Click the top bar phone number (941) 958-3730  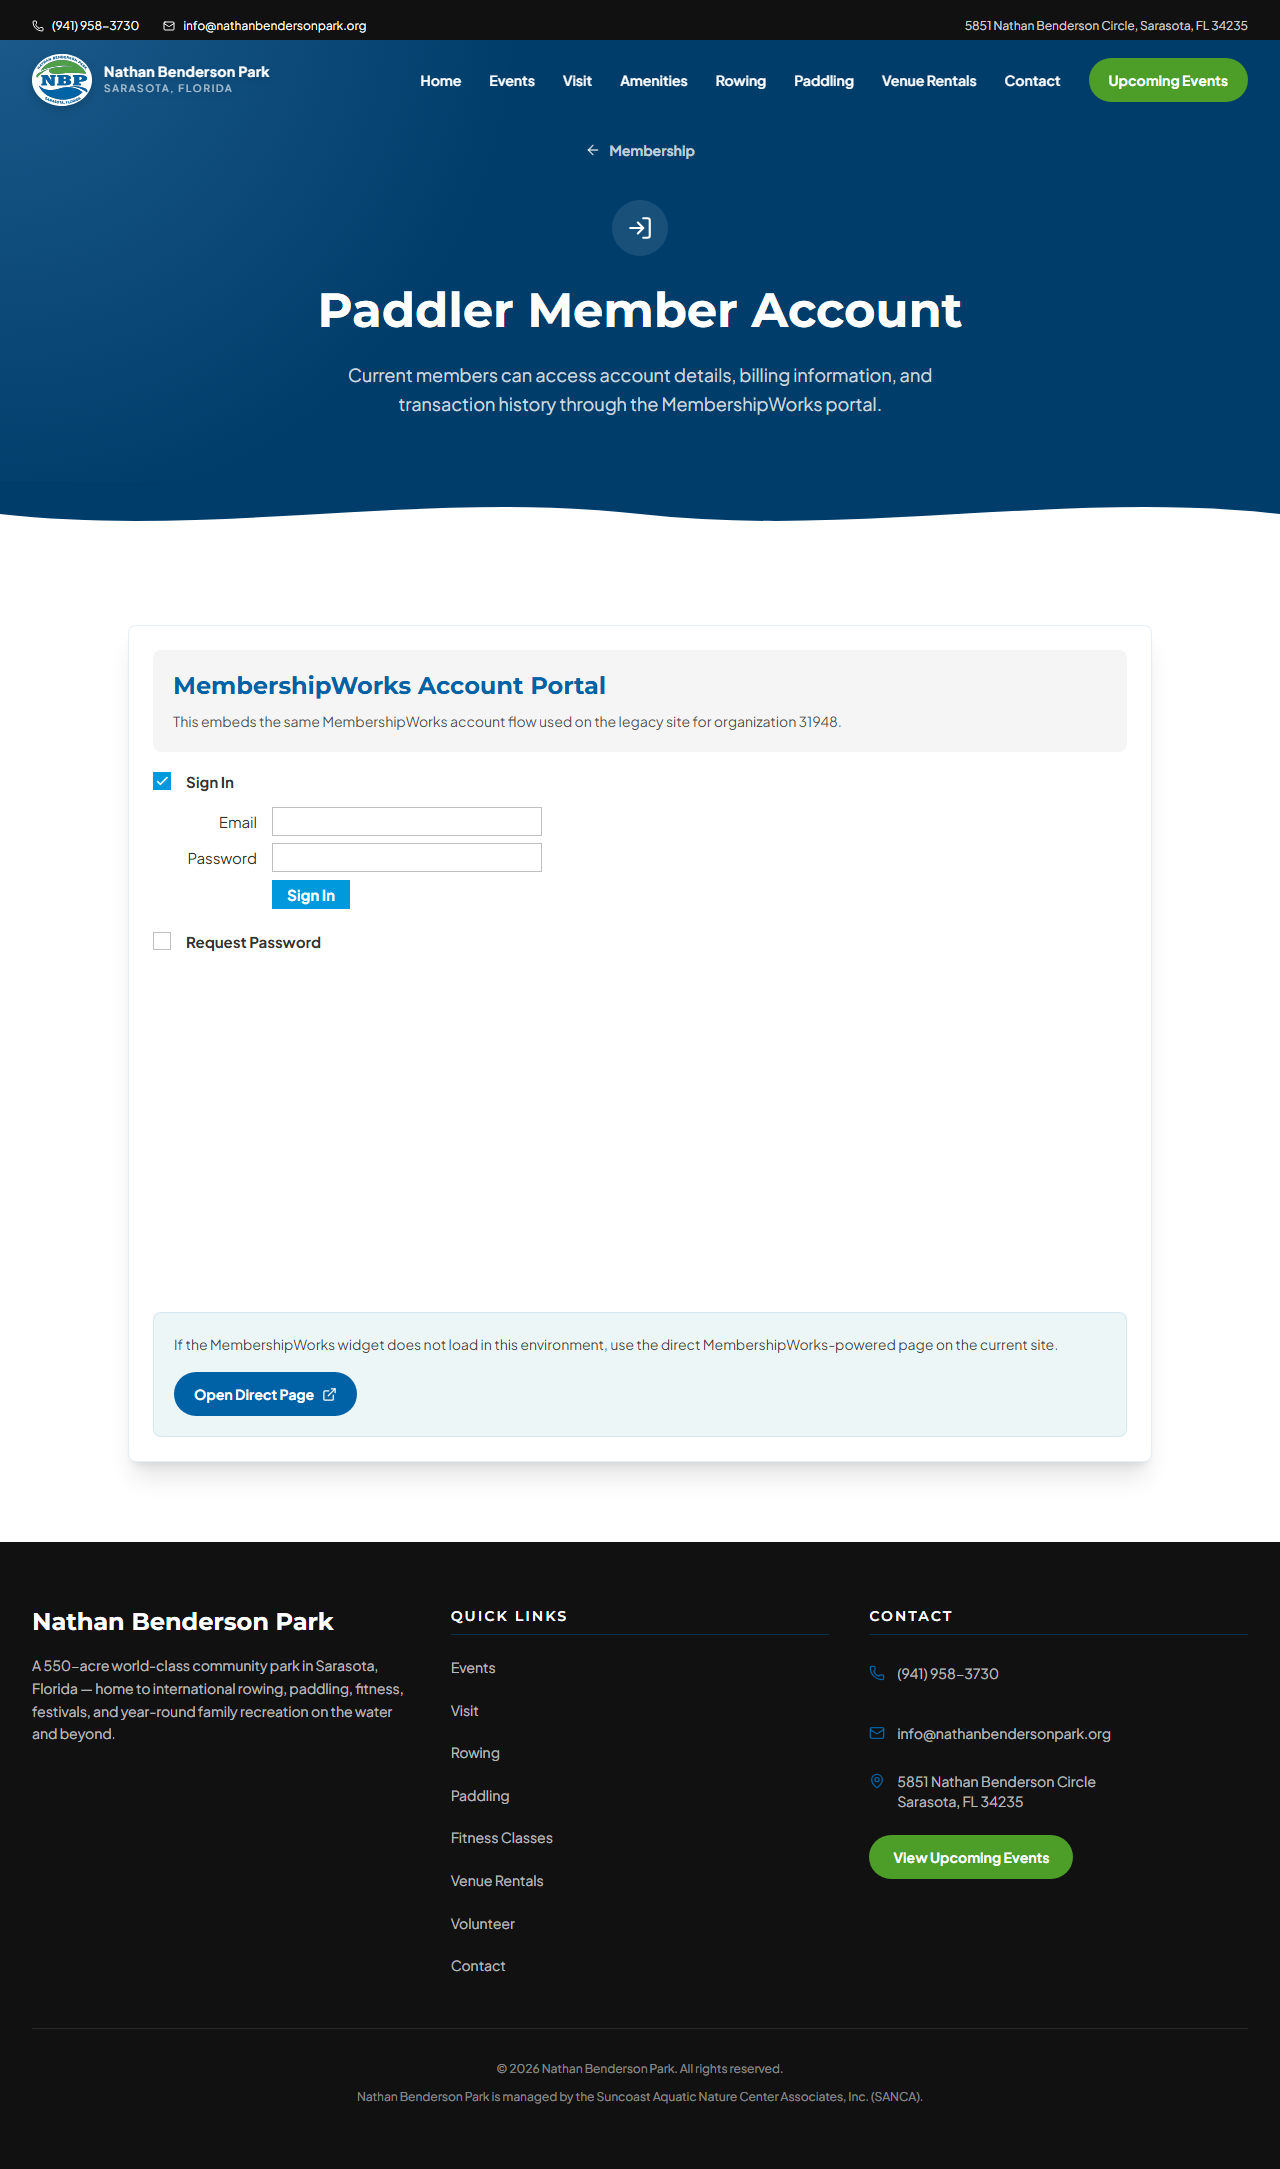pos(95,26)
